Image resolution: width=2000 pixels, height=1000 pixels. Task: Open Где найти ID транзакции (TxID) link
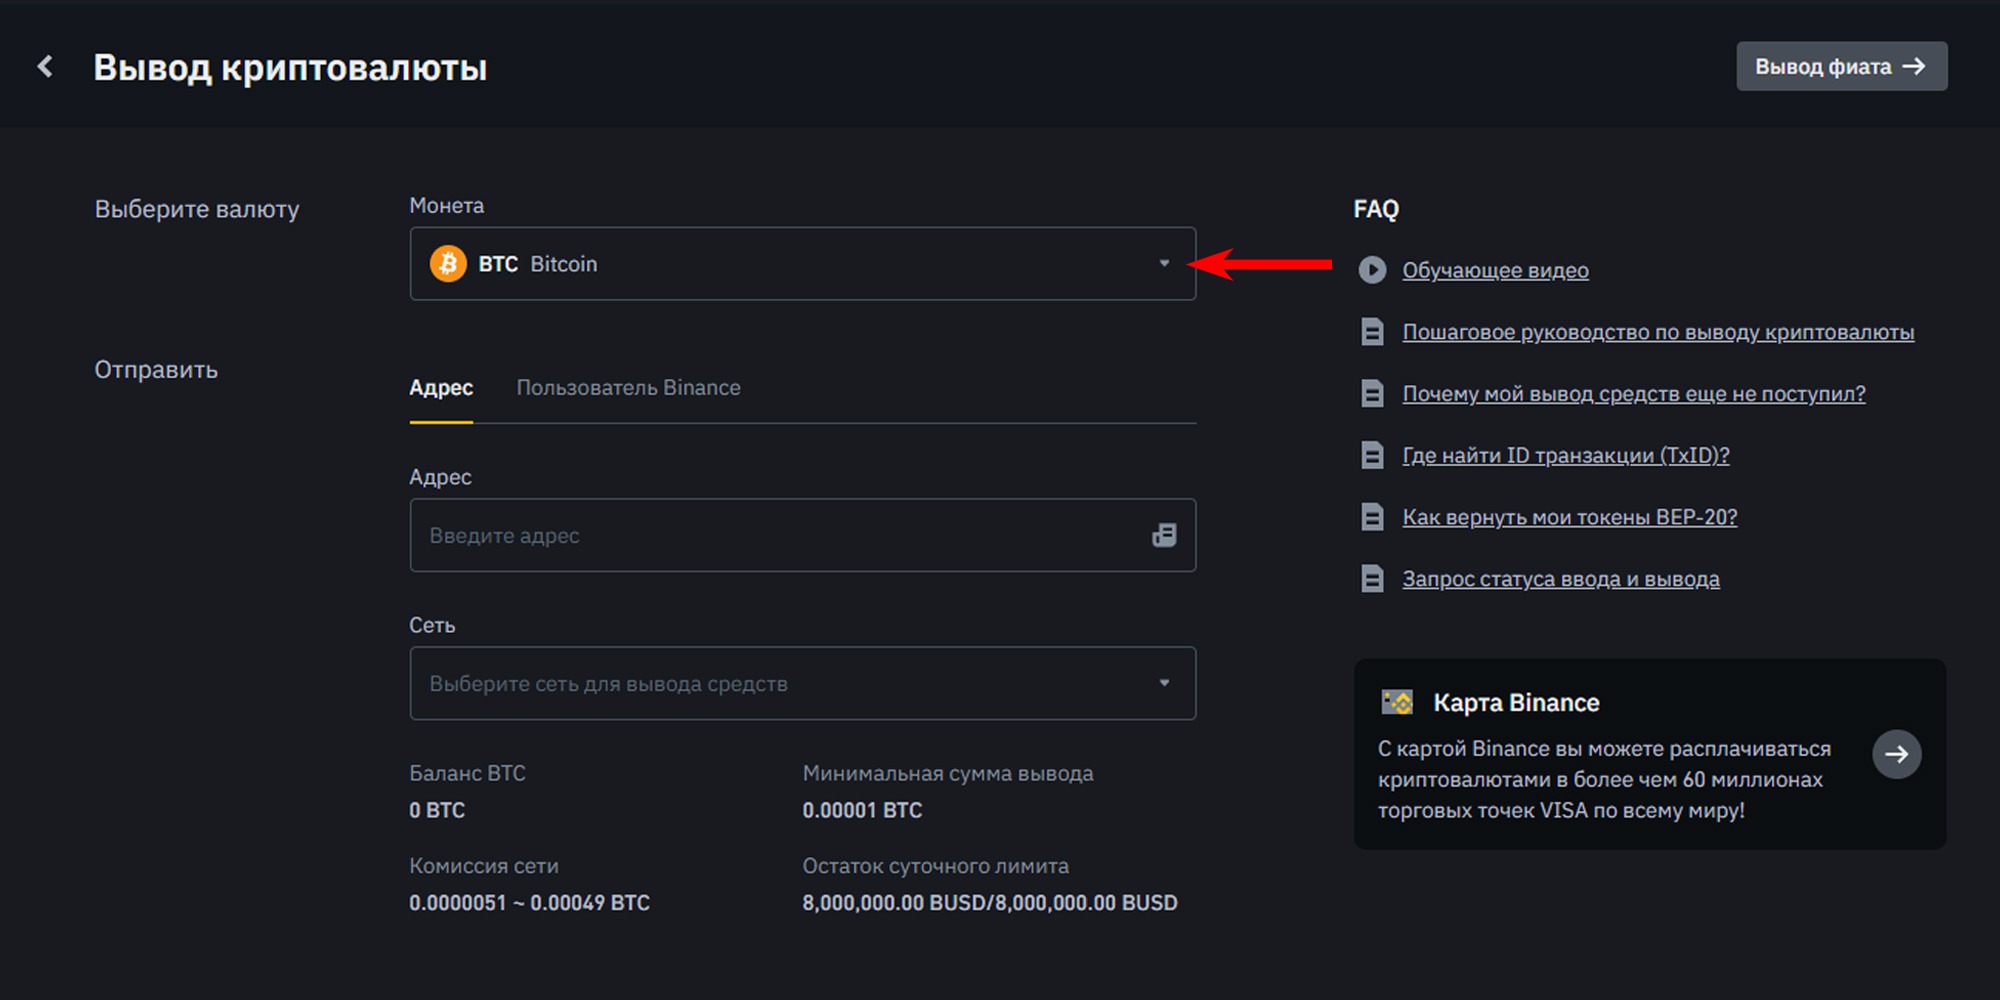pyautogui.click(x=1566, y=456)
